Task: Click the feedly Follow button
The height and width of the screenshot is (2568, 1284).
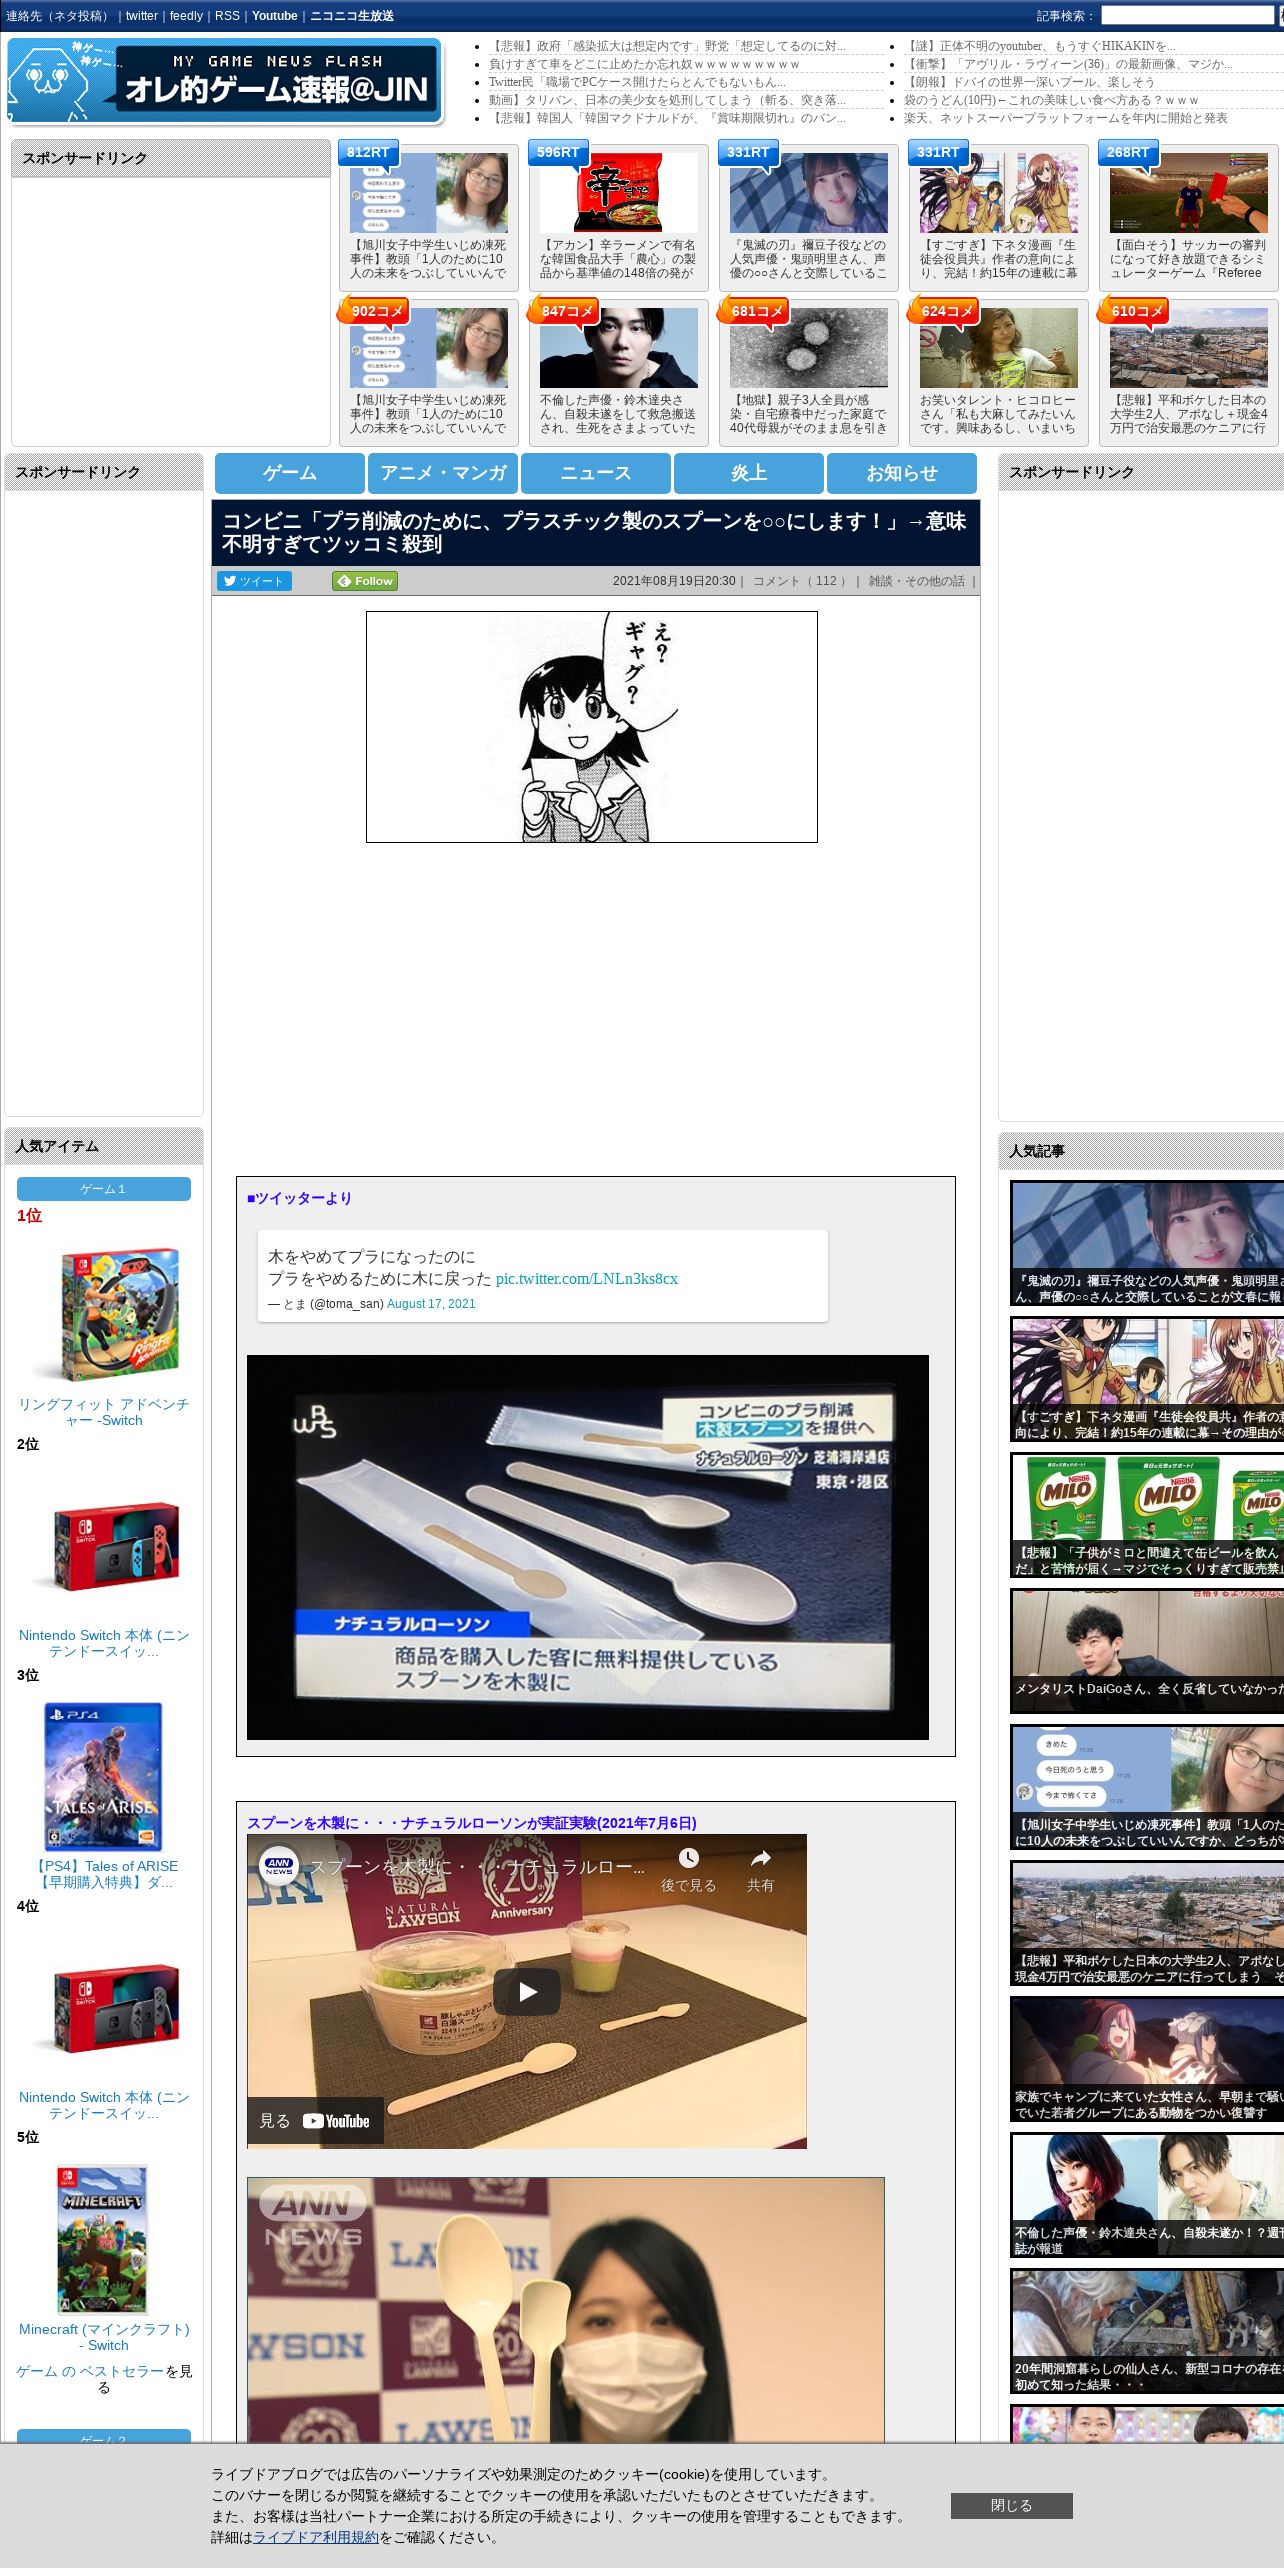Action: click(x=365, y=581)
